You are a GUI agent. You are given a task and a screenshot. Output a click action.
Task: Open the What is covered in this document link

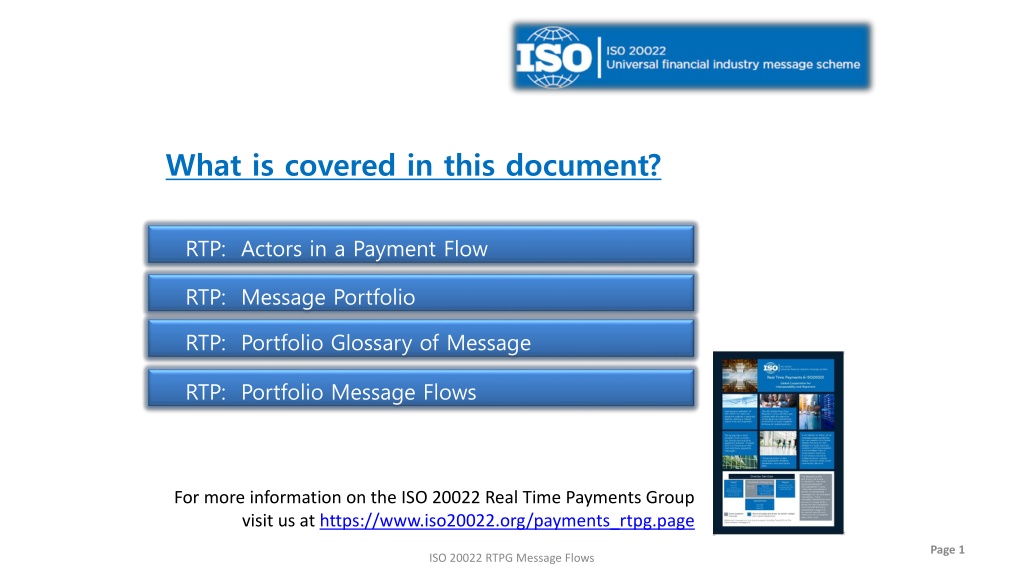tap(413, 165)
